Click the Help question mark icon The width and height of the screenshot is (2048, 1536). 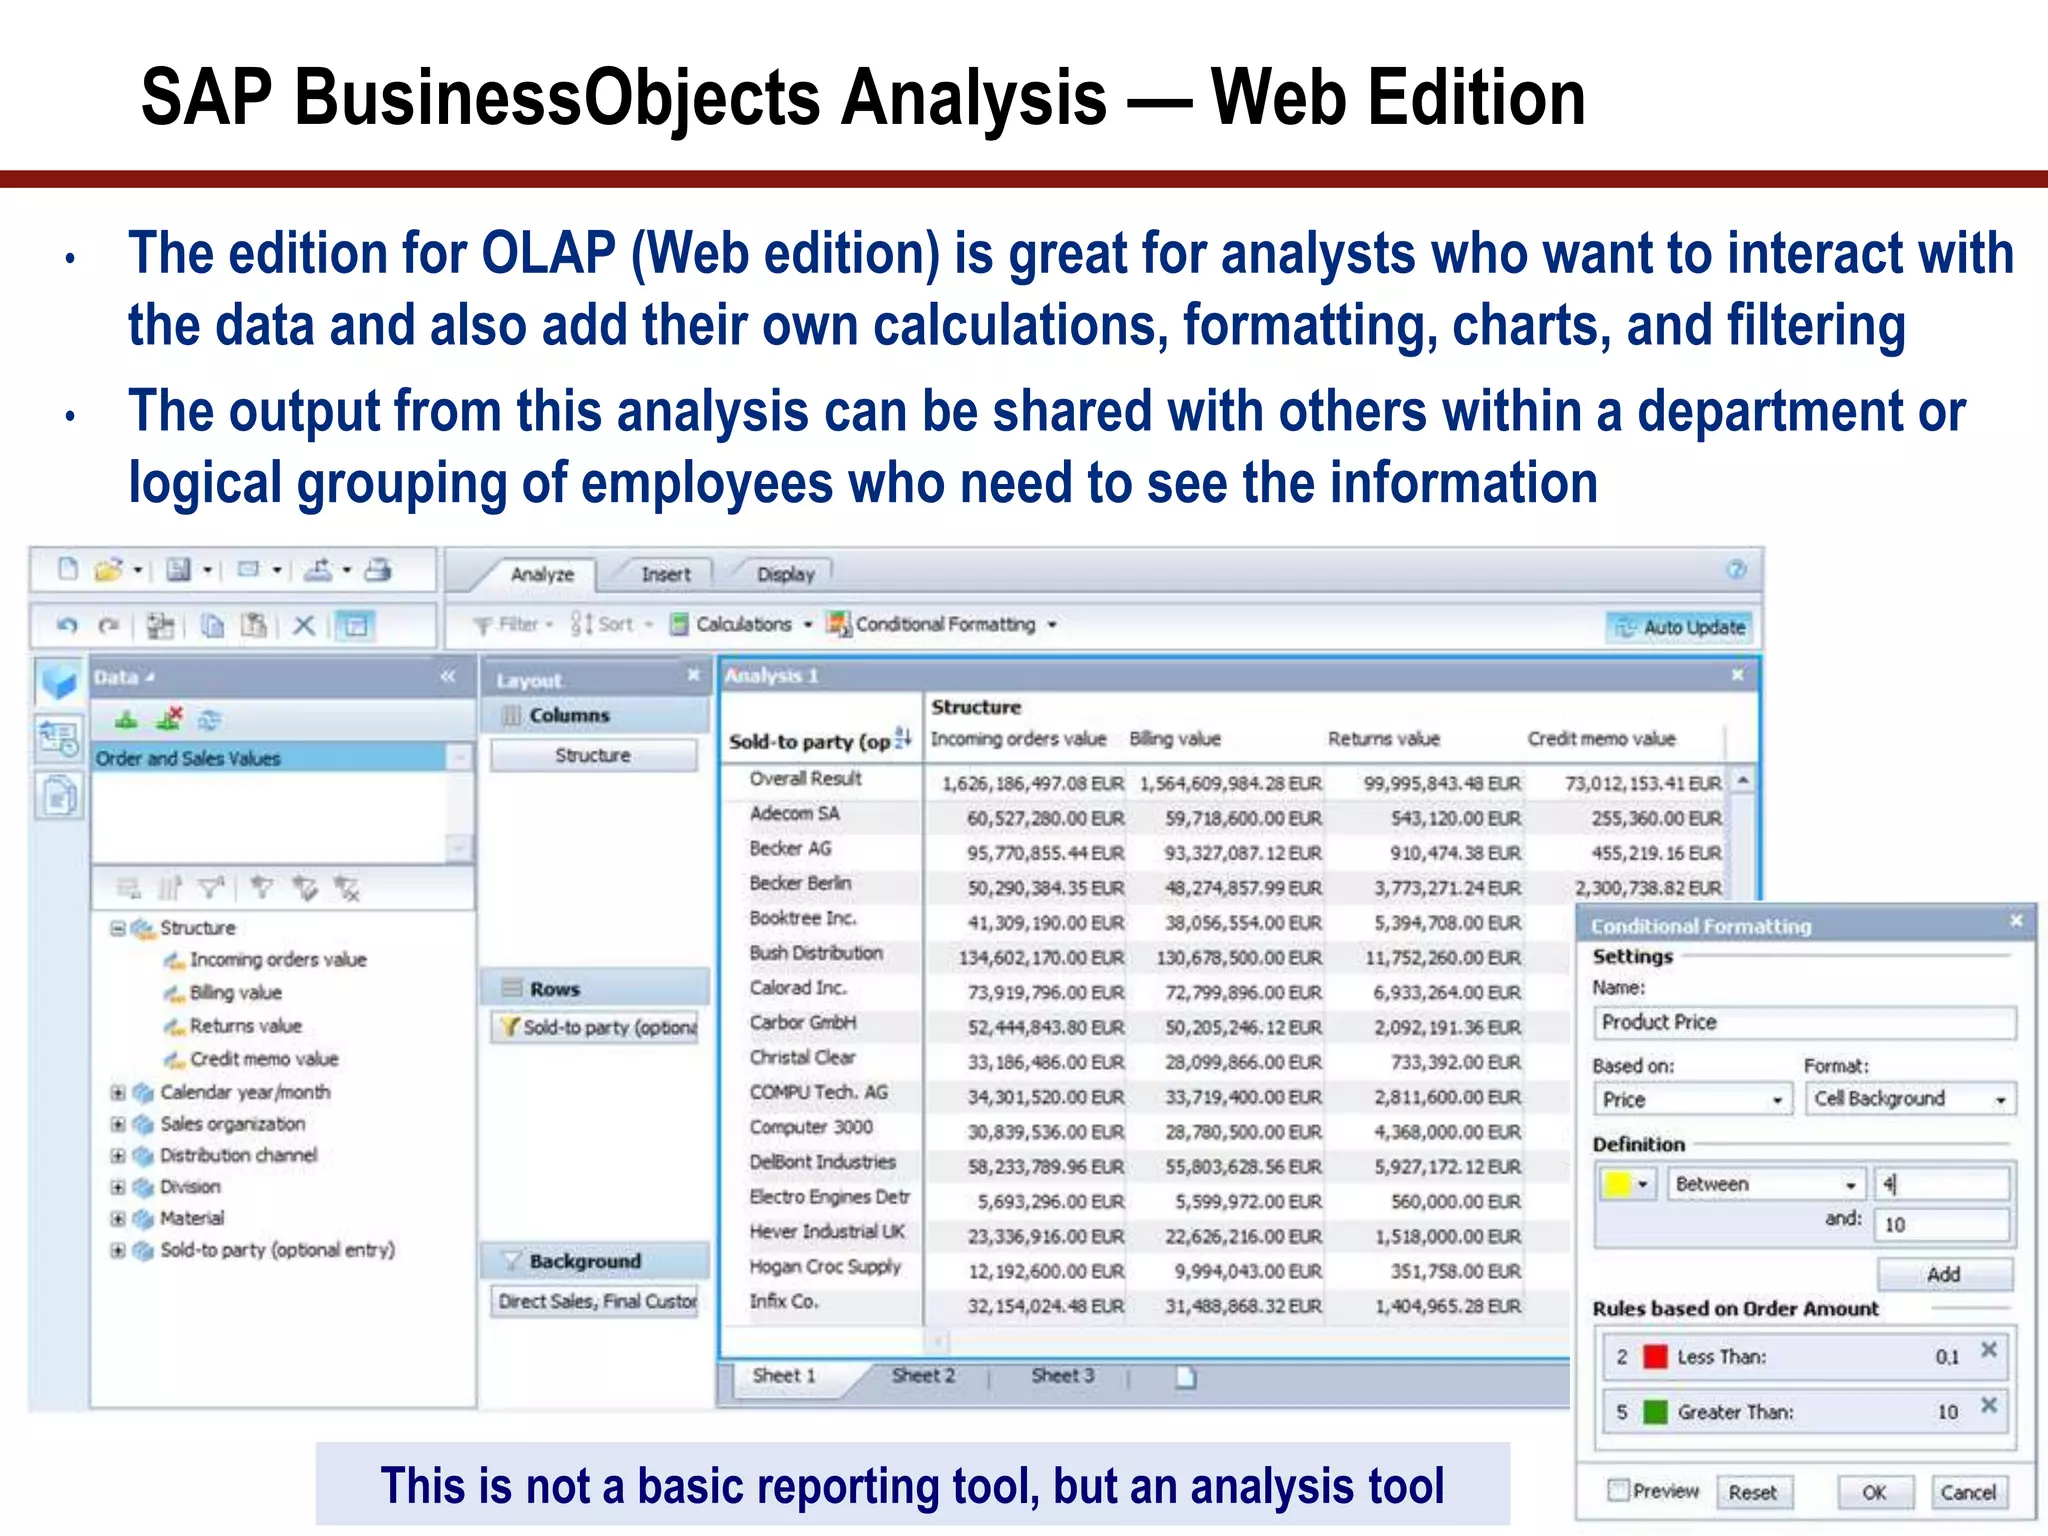[x=1736, y=569]
